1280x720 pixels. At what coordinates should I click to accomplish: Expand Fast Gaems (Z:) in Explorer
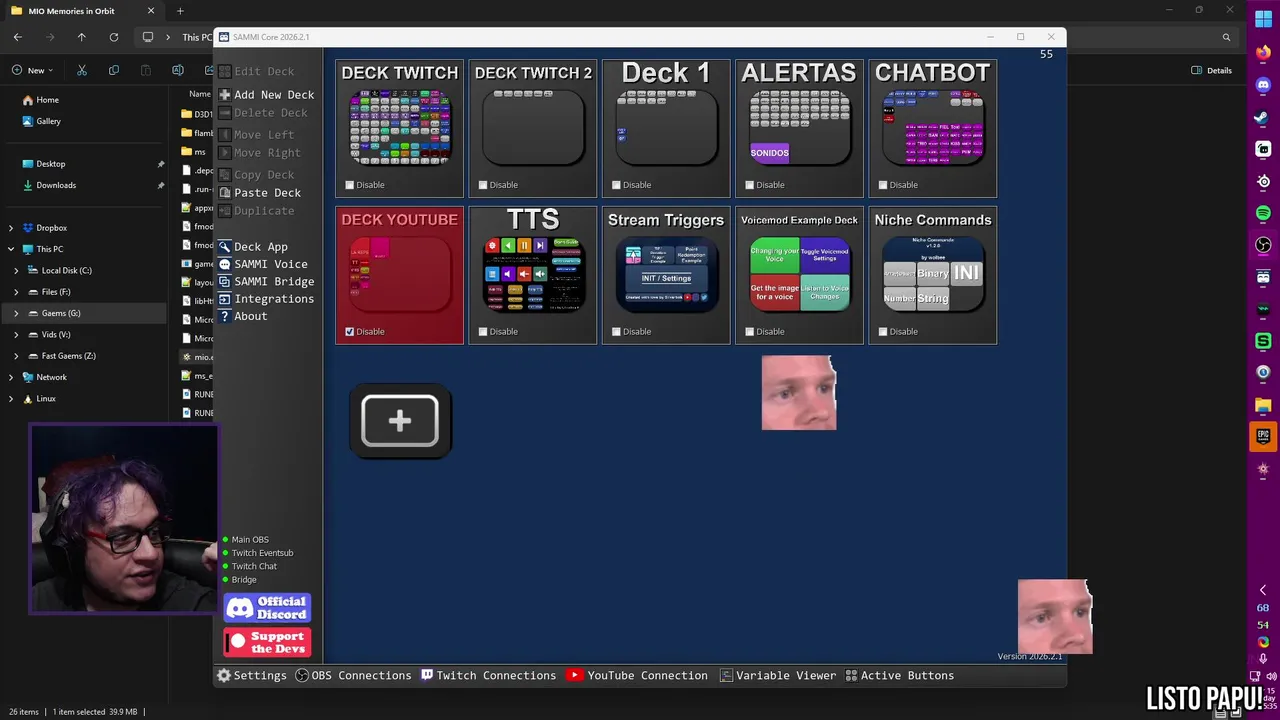tap(15, 356)
